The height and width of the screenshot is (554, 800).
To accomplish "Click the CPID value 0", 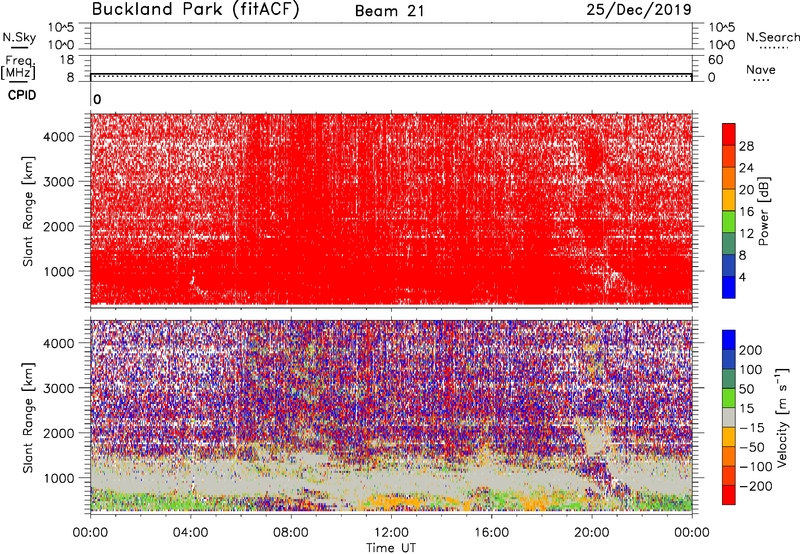I will pyautogui.click(x=97, y=99).
